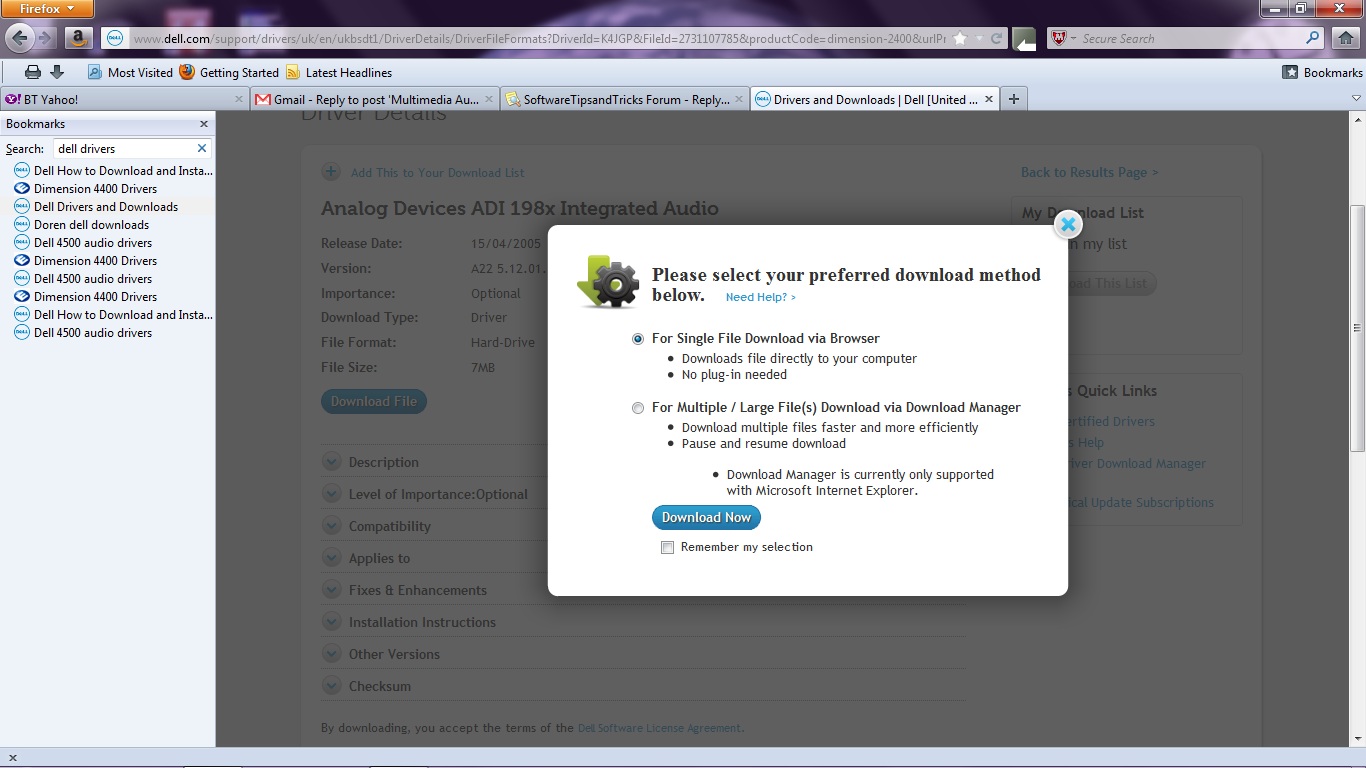Click the green arrow icon beside address bar
The image size is (1366, 768).
1024,39
